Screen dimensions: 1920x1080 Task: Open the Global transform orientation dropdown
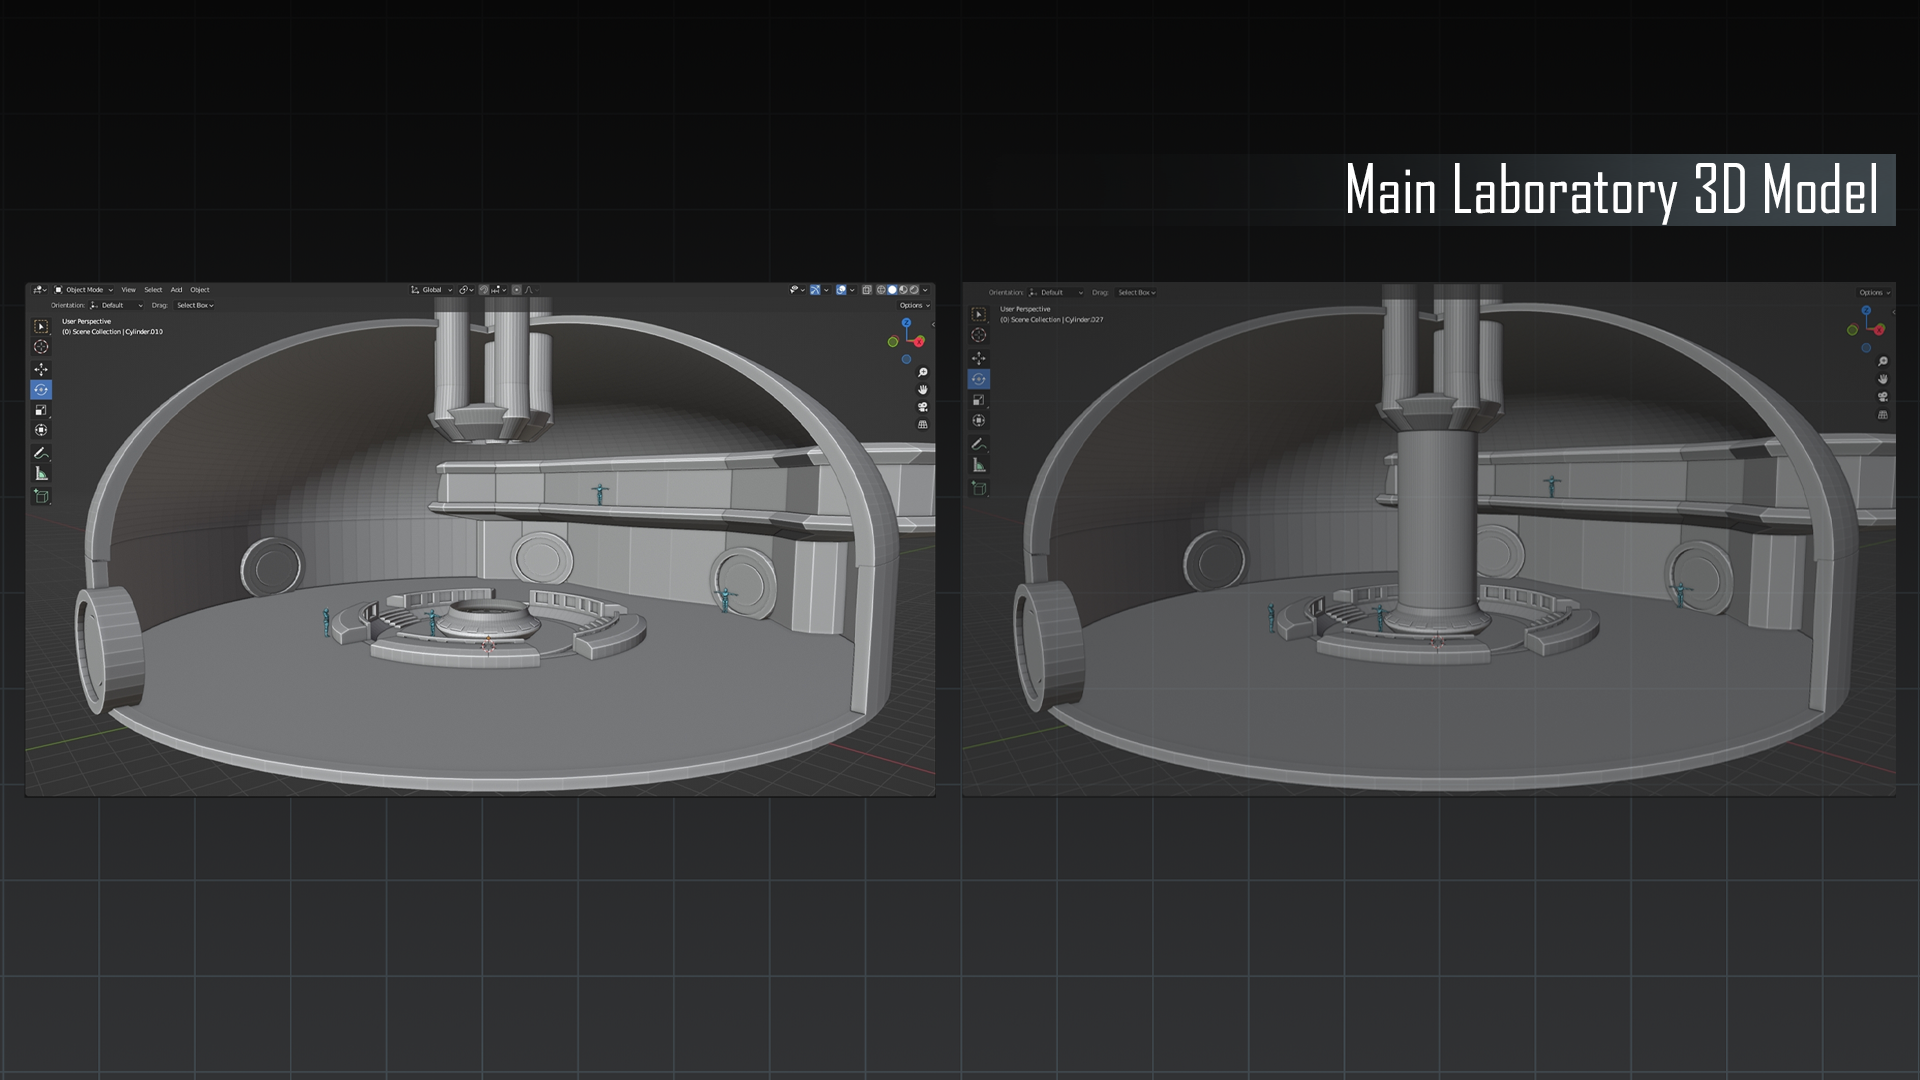pos(432,290)
